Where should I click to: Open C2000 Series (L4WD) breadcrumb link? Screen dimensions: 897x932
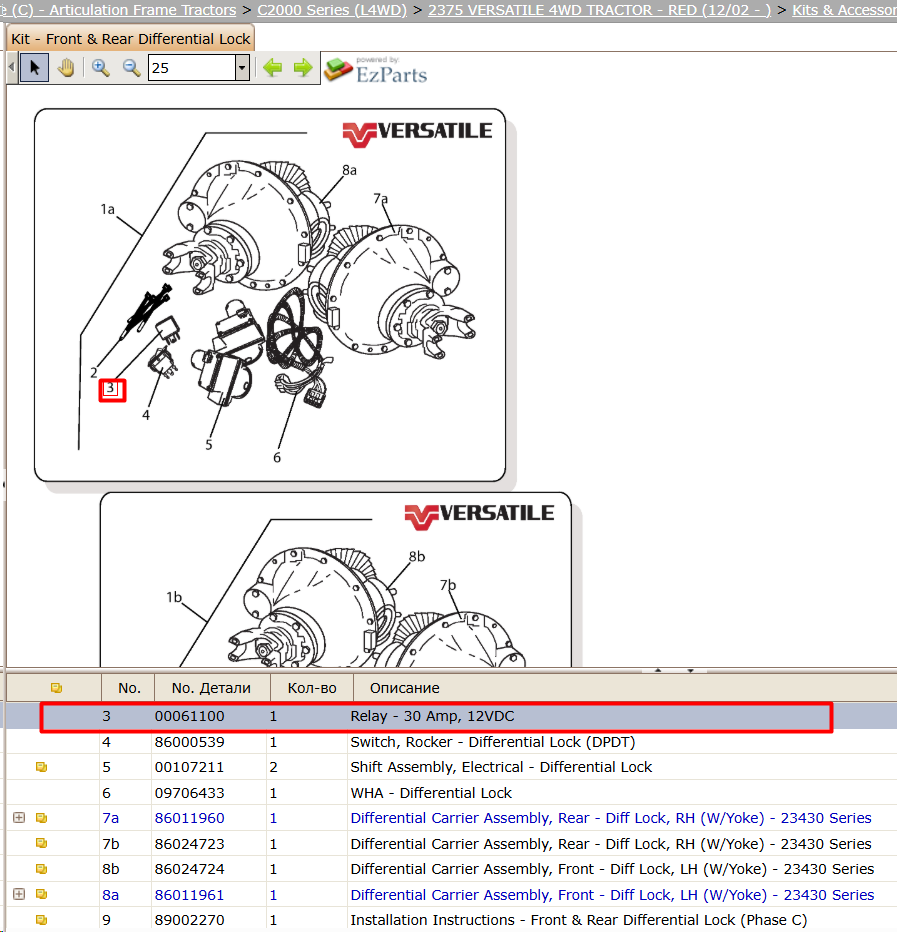click(x=332, y=10)
